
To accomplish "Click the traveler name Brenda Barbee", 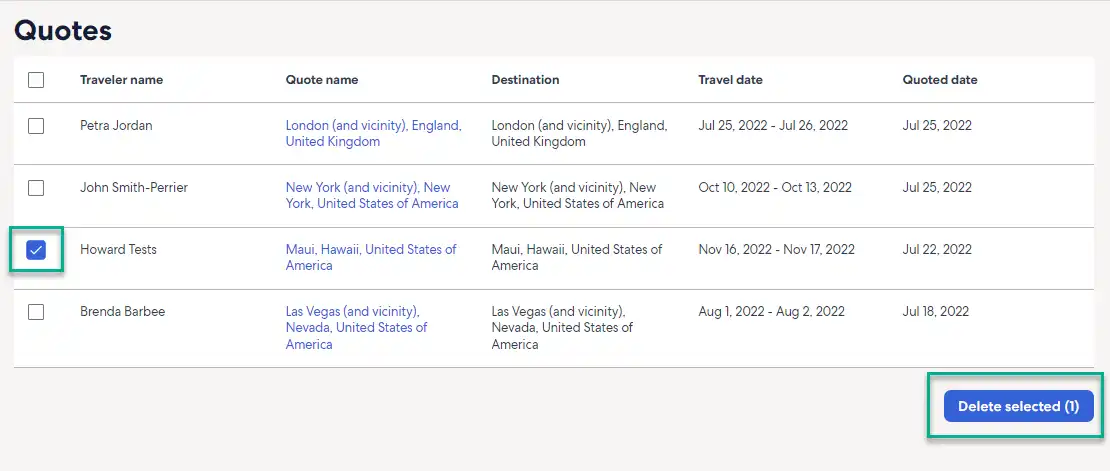I will pyautogui.click(x=122, y=311).
